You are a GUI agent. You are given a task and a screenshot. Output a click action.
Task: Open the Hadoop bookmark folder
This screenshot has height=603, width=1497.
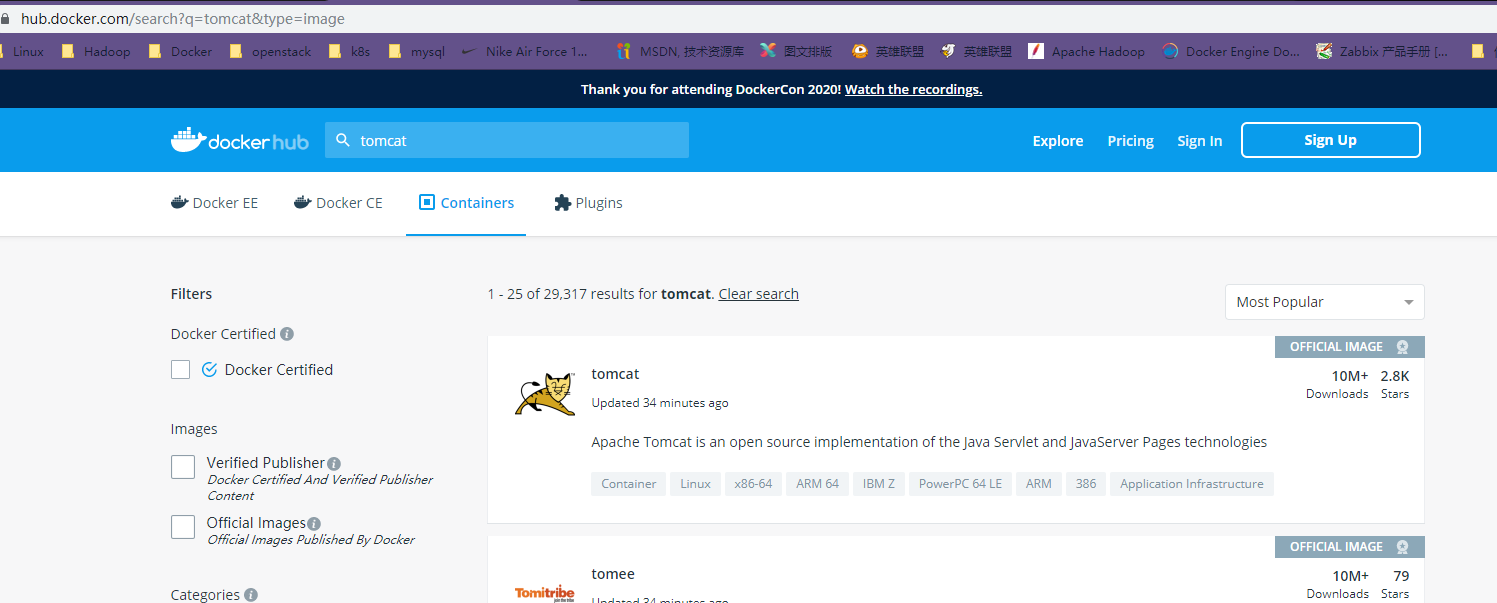[96, 51]
